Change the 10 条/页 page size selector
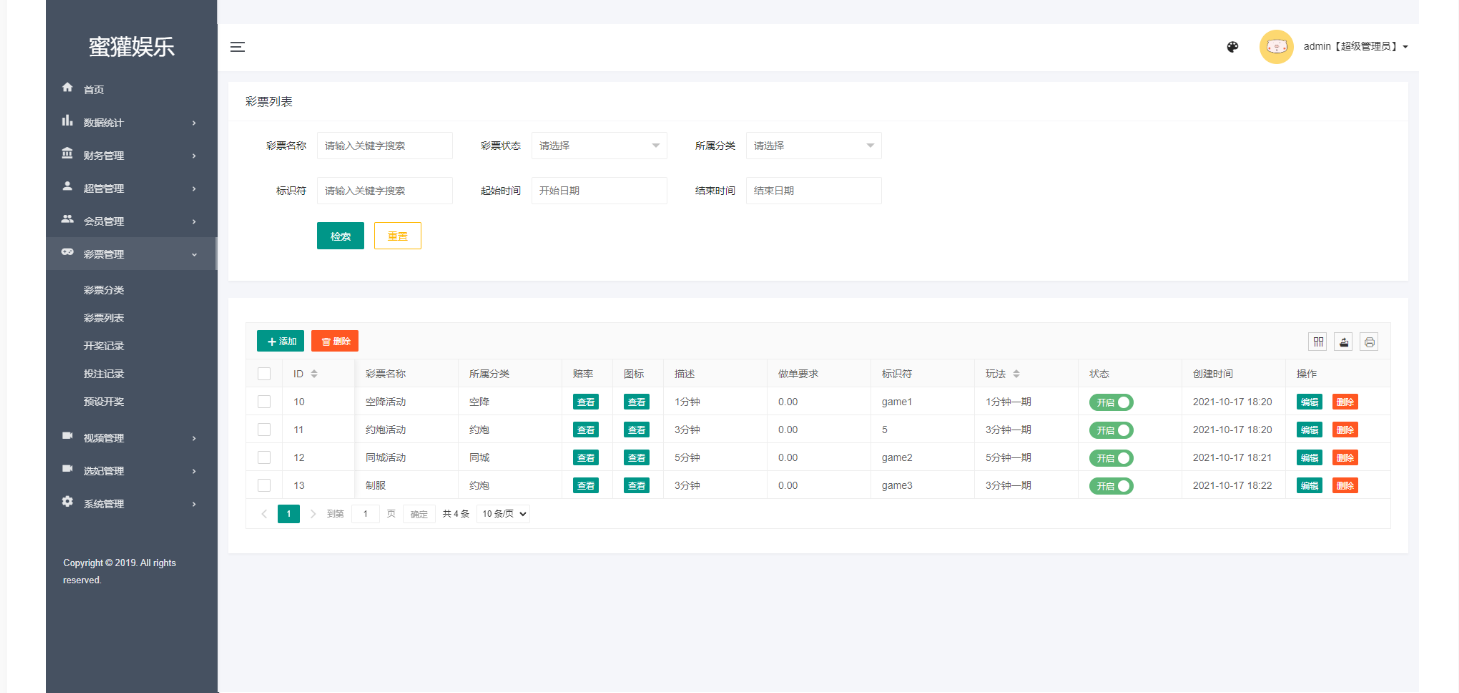1459x693 pixels. click(503, 513)
